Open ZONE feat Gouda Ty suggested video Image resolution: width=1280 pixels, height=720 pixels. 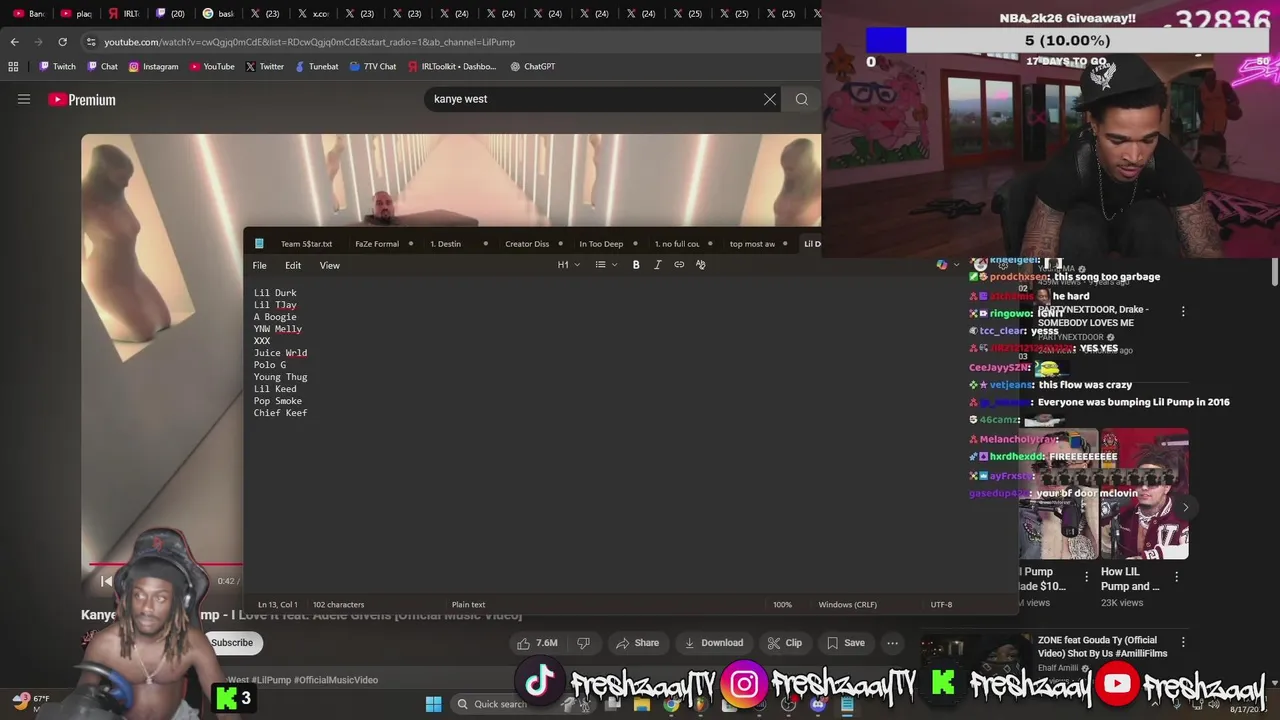pos(1102,646)
